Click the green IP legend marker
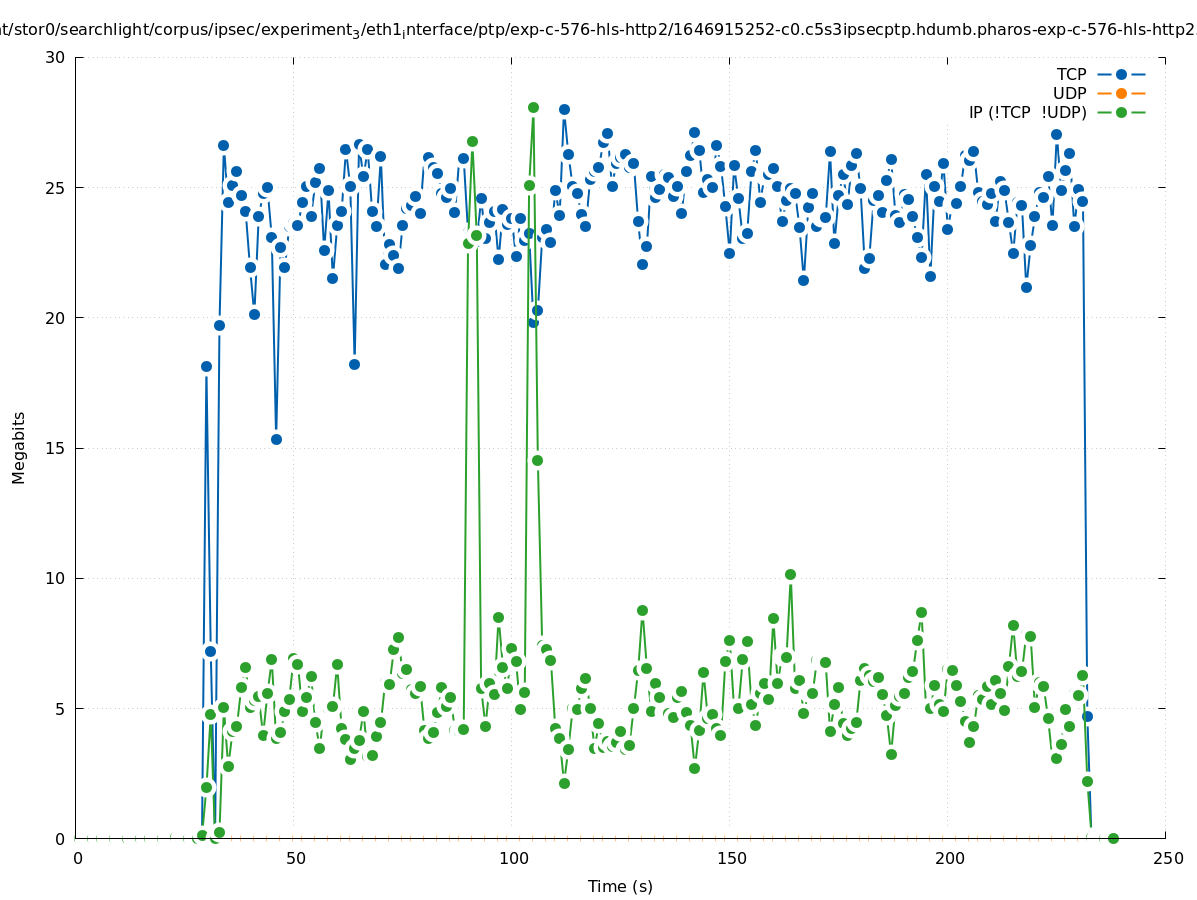 pyautogui.click(x=1121, y=112)
